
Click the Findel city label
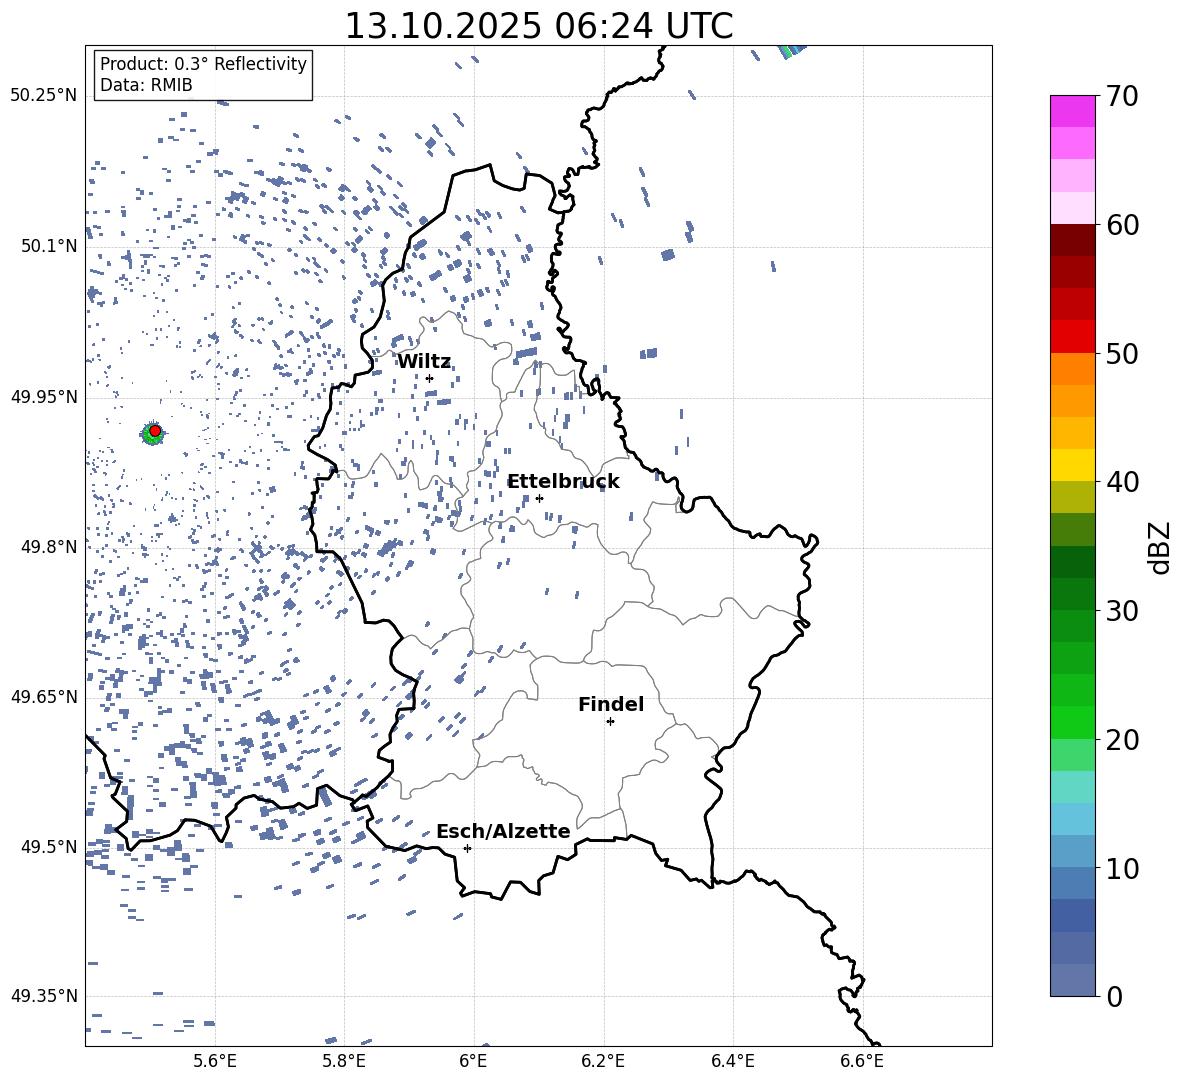611,704
